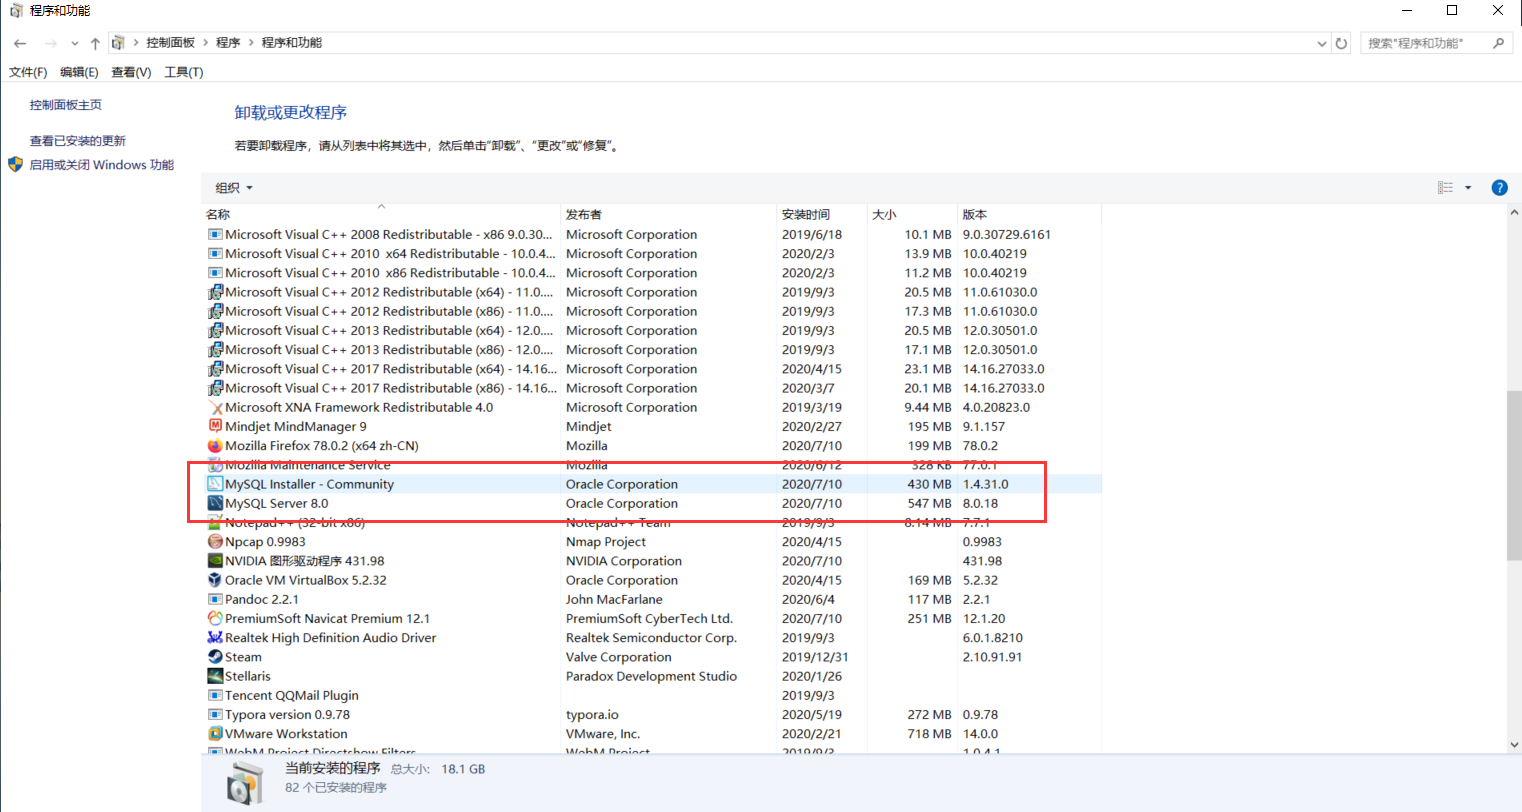Click the 8.0.18 version cell
This screenshot has height=812, width=1522.
(980, 503)
